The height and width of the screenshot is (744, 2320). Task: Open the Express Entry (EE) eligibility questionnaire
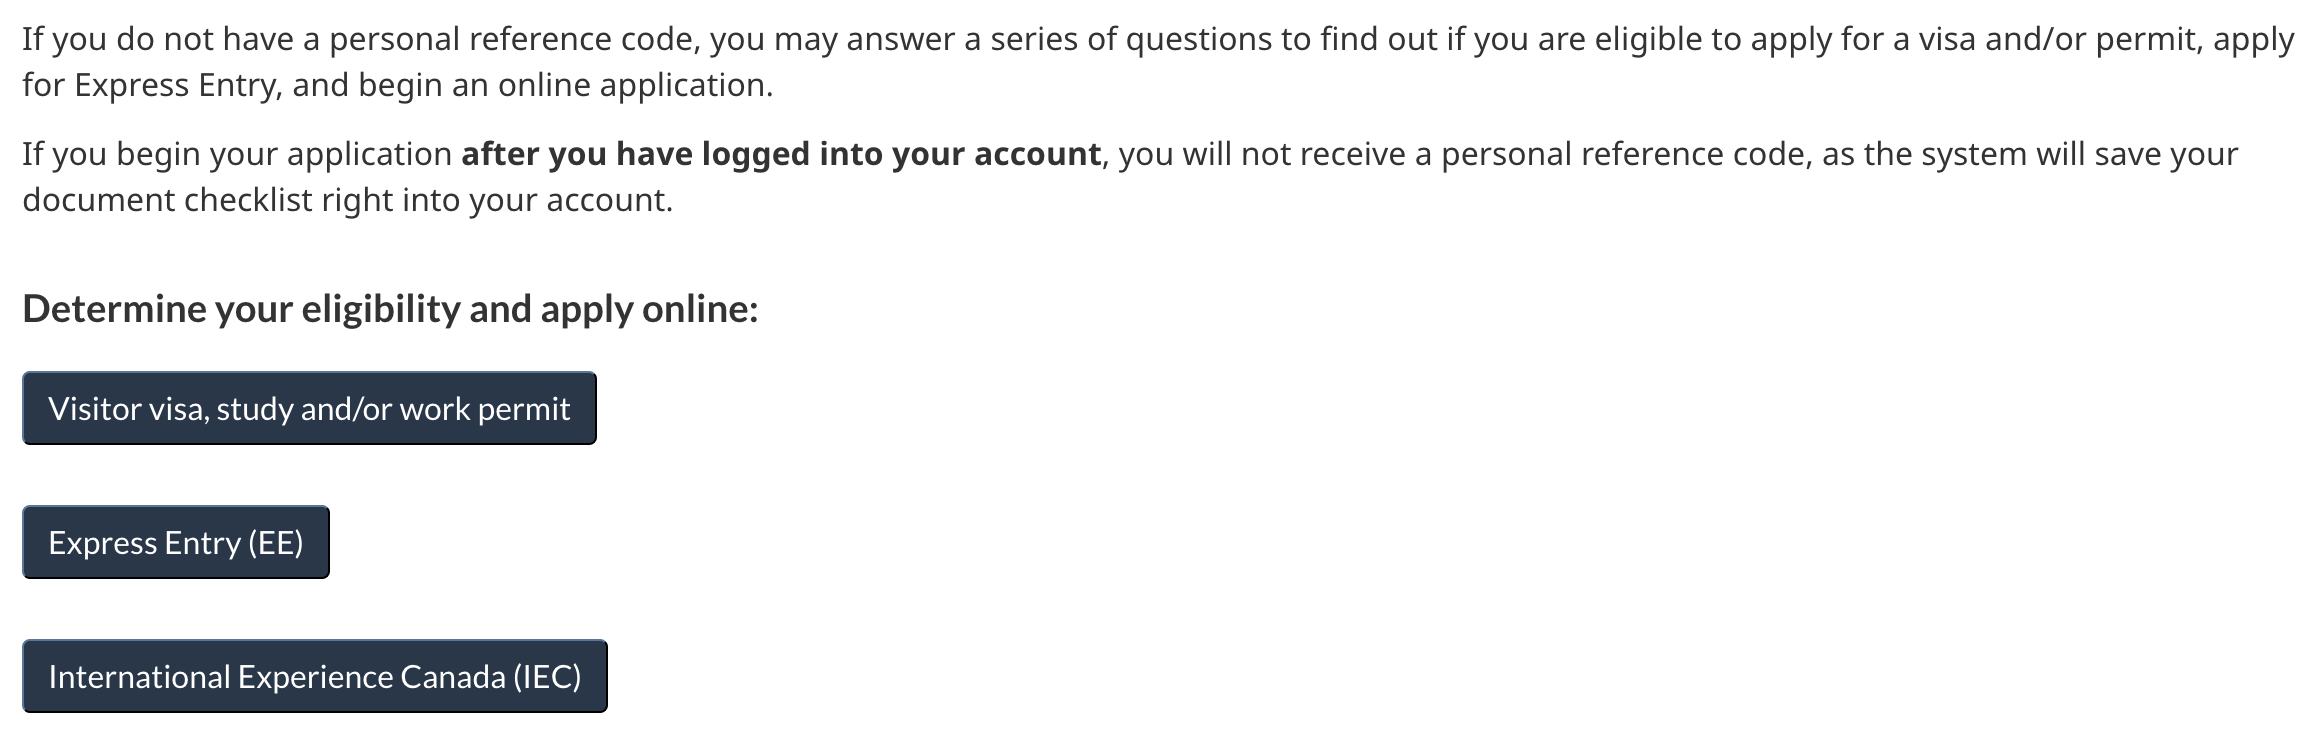coord(176,542)
